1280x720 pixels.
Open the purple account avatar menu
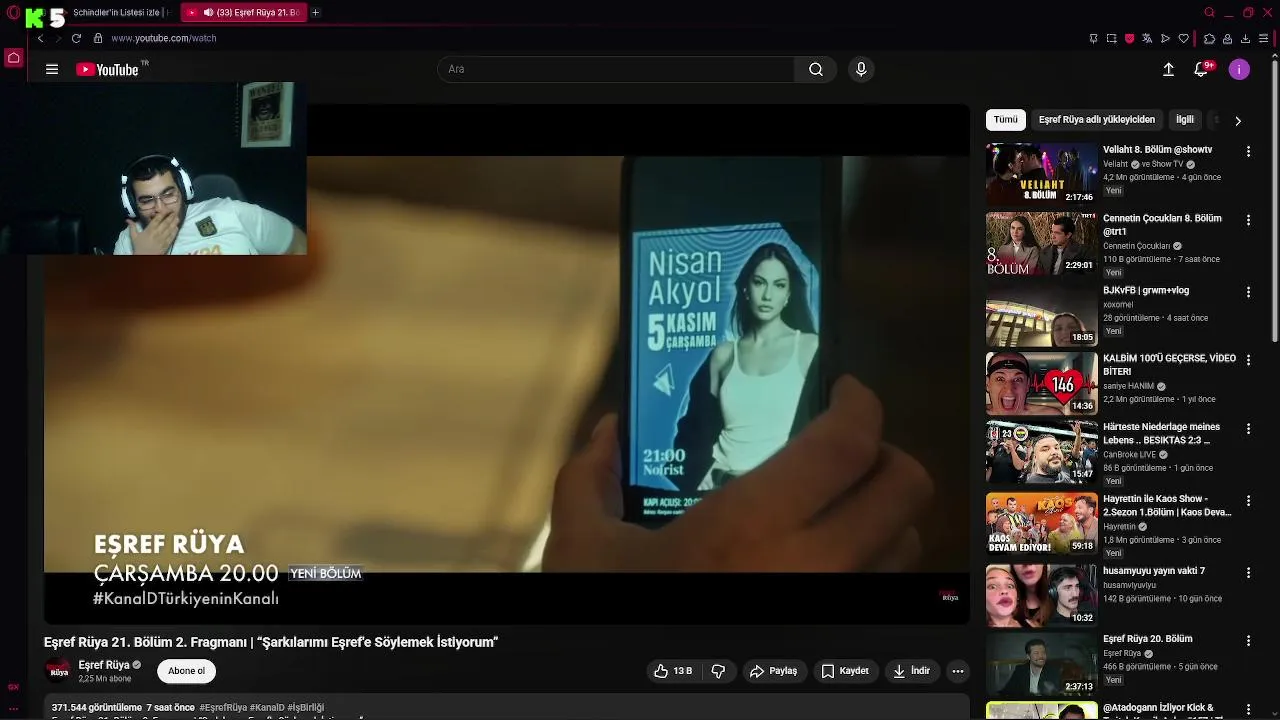coord(1239,69)
